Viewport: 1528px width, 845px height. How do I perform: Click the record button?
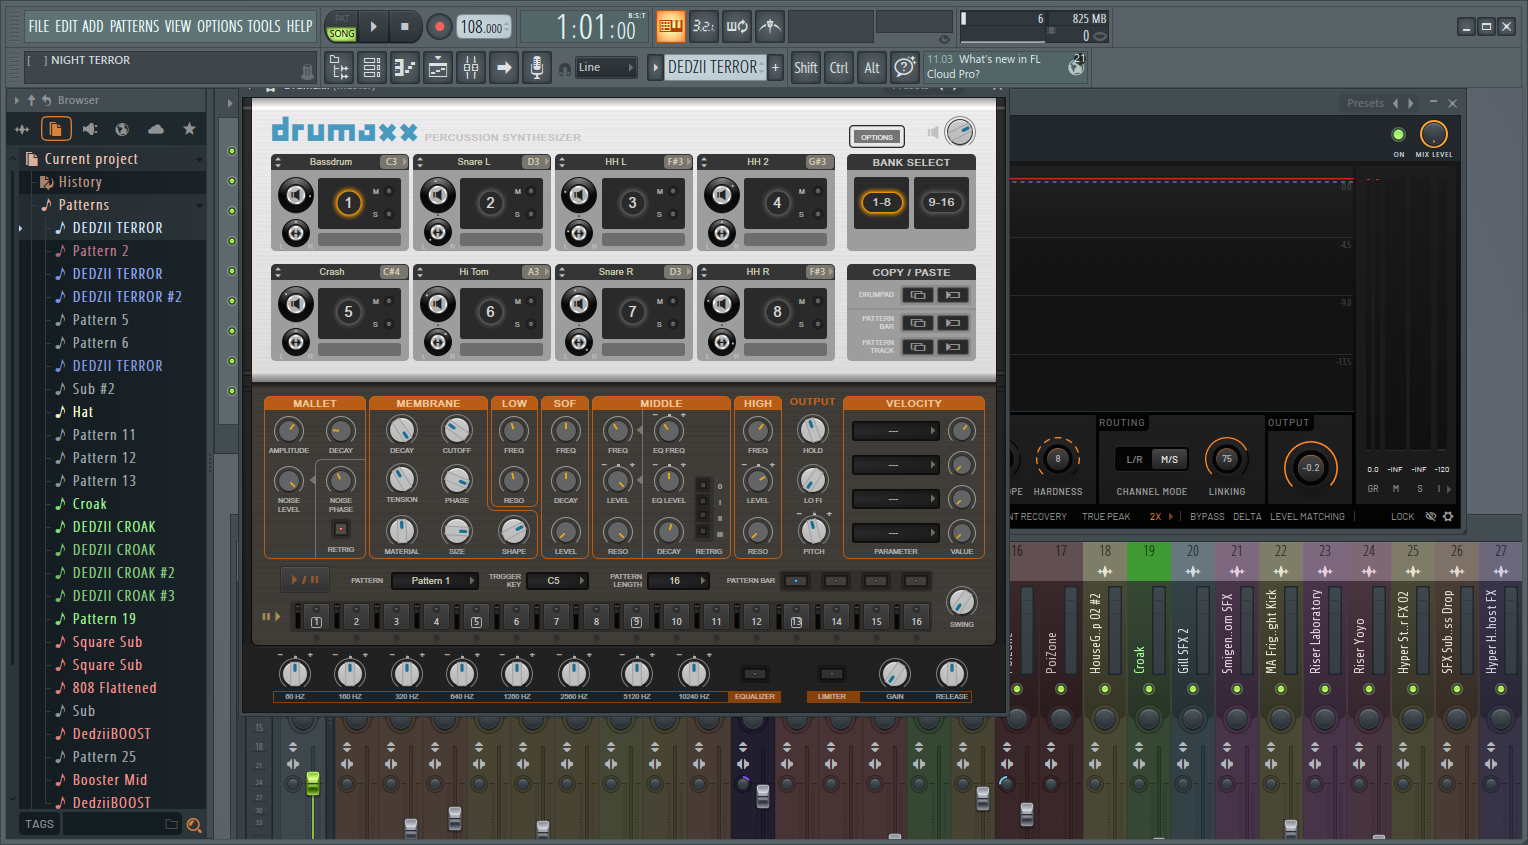[438, 27]
